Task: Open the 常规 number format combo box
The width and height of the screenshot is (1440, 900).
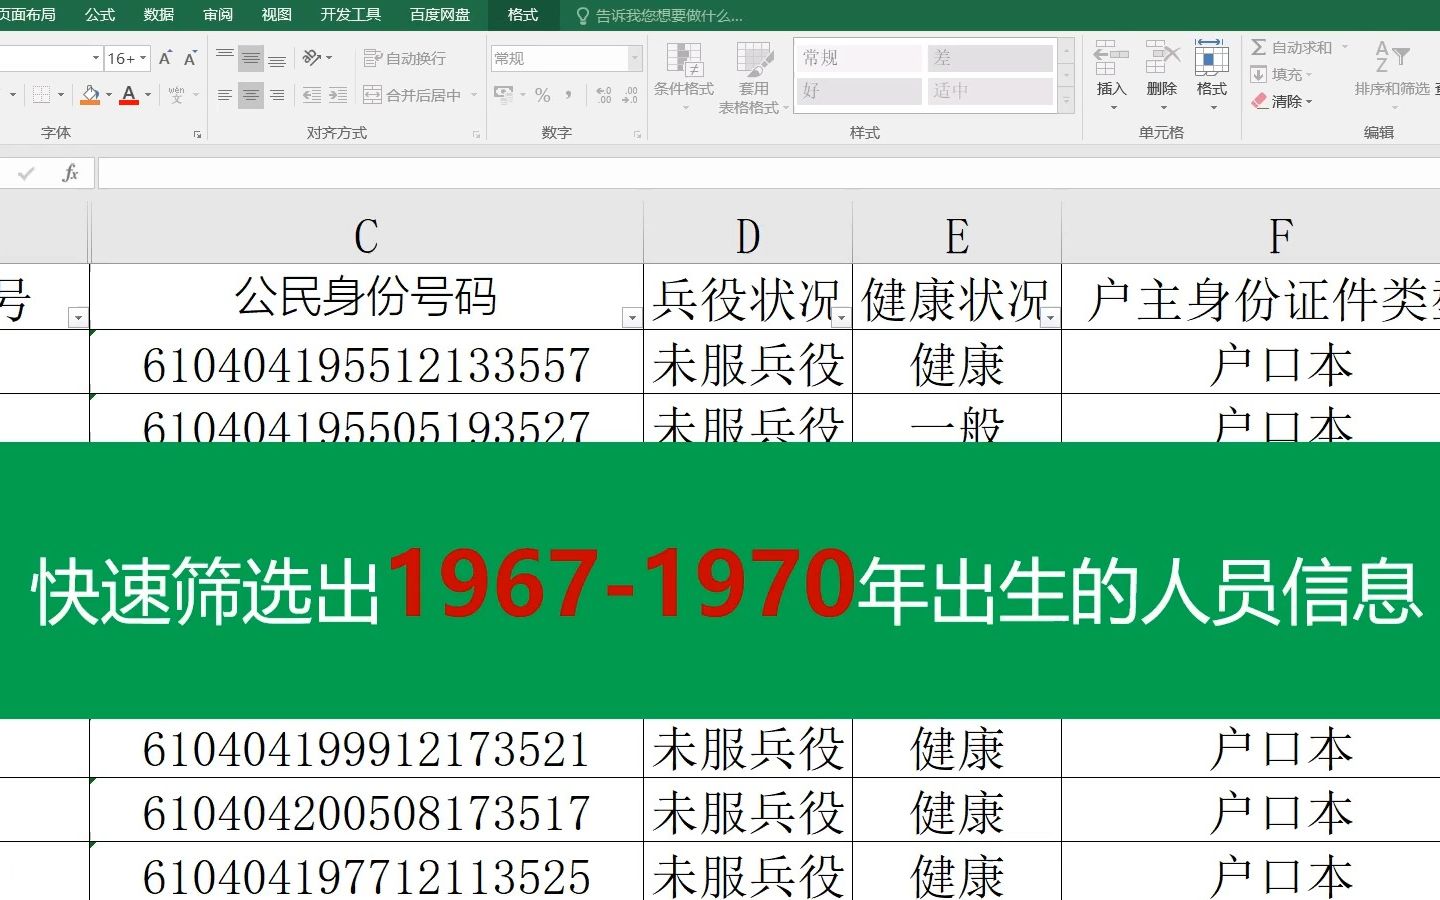Action: pyautogui.click(x=566, y=59)
